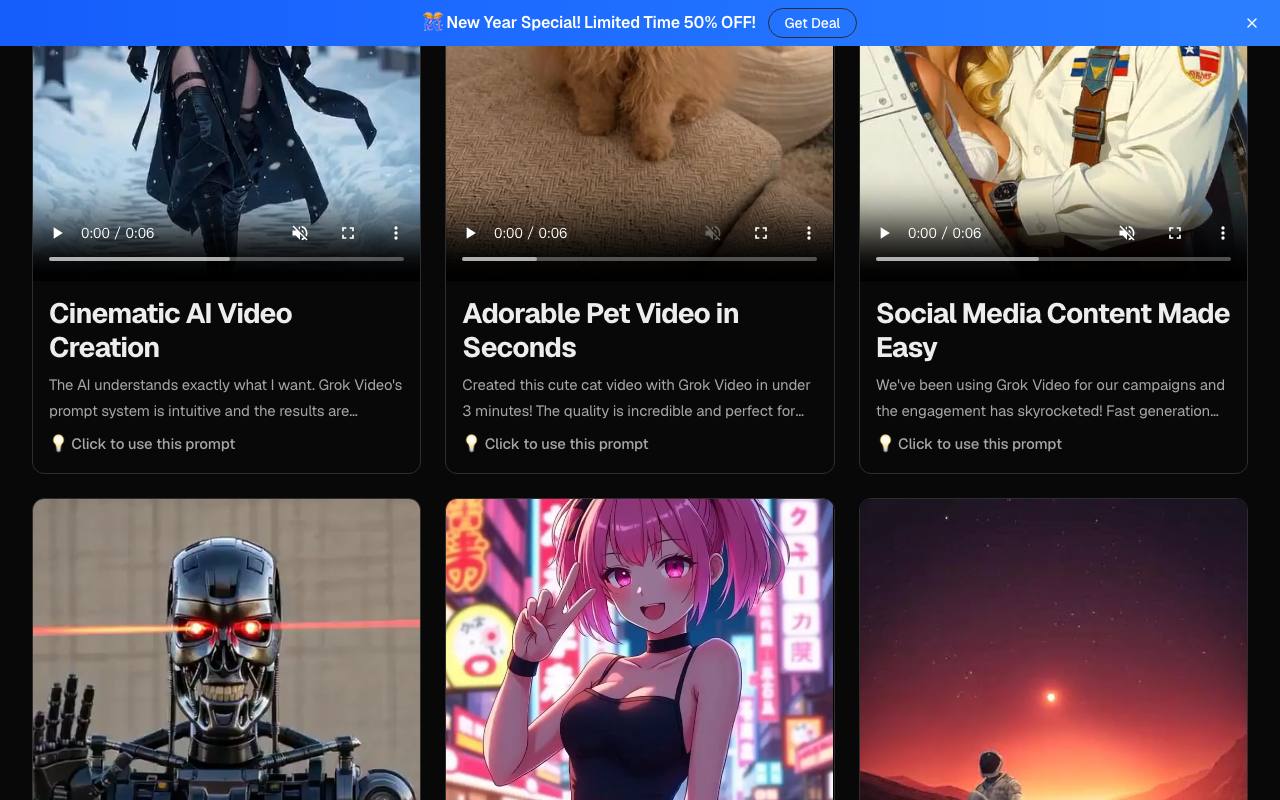Seek in Social Media Content progress bar
Image resolution: width=1280 pixels, height=800 pixels.
pos(1053,259)
